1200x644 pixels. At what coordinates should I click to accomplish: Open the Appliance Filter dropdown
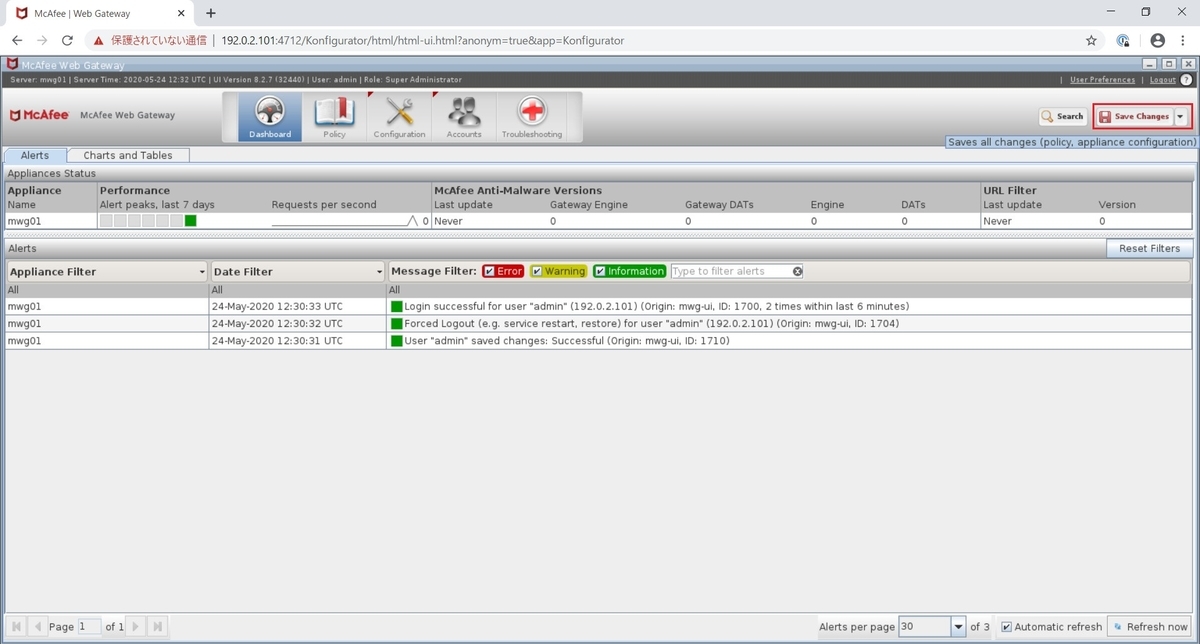pyautogui.click(x=106, y=271)
